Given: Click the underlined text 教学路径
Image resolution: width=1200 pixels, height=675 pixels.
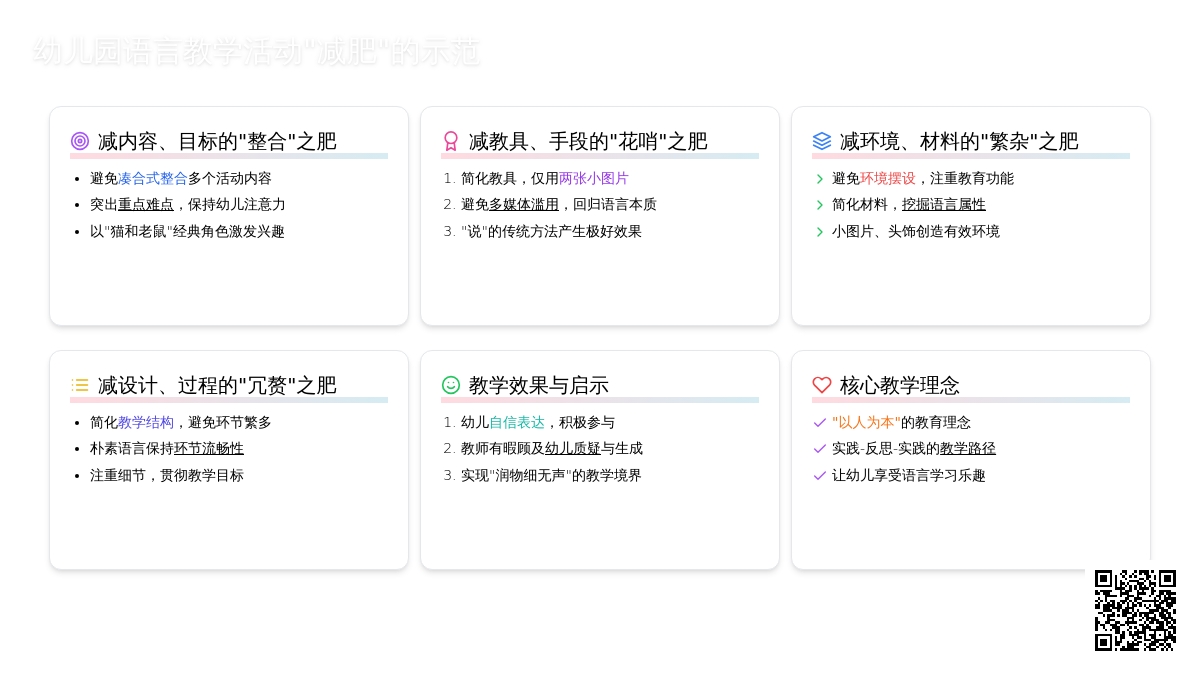Looking at the screenshot, I should (x=968, y=449).
